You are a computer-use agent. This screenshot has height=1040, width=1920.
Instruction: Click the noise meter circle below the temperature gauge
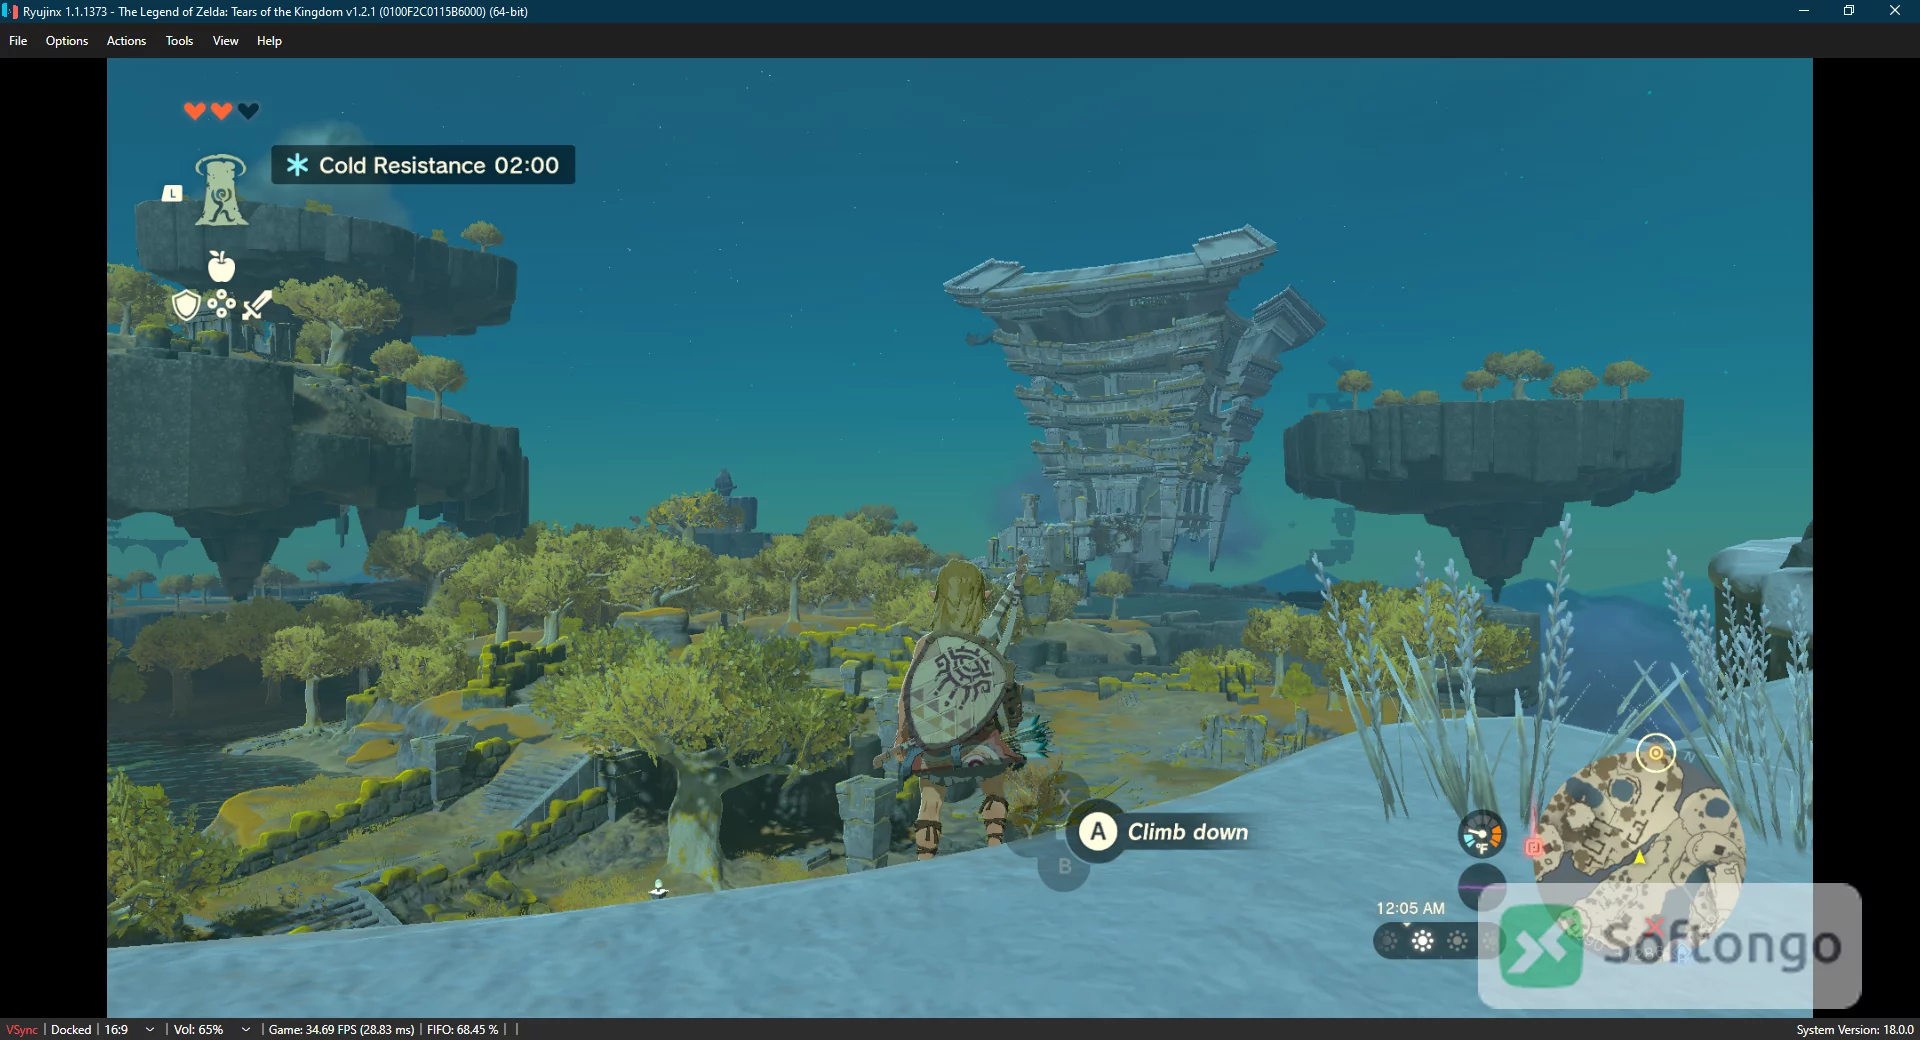[1482, 886]
